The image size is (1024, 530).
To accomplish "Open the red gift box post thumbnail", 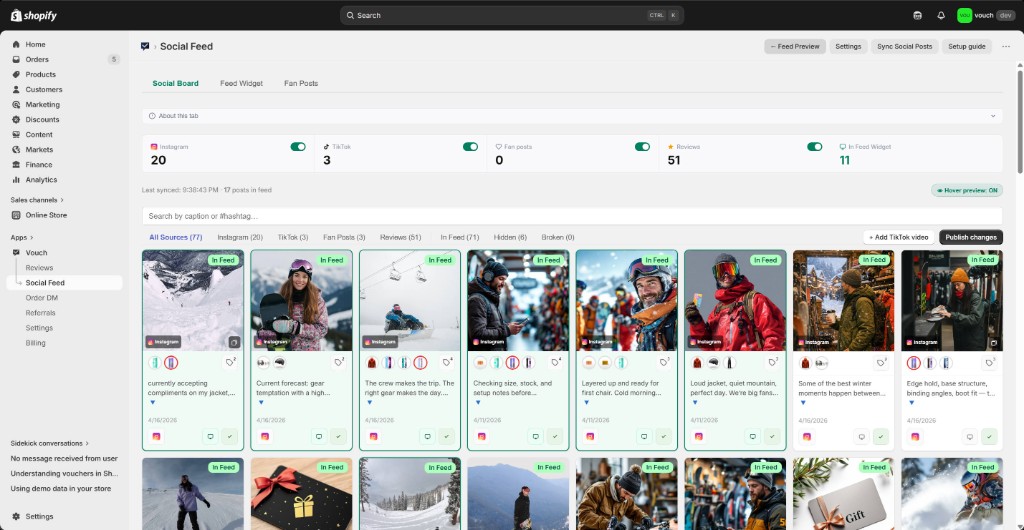I will [301, 493].
